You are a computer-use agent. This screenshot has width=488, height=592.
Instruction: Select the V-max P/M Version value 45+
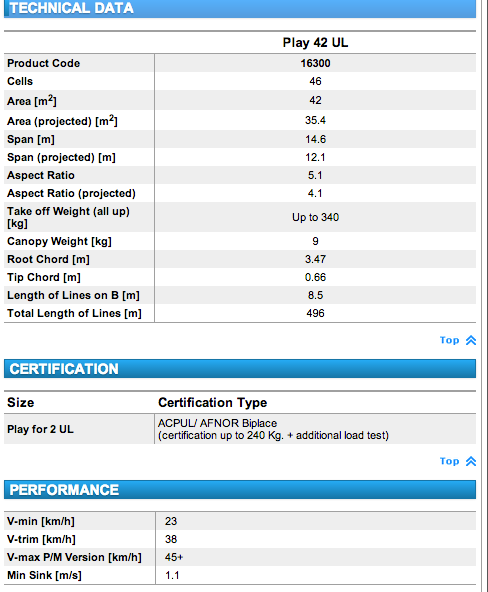pyautogui.click(x=174, y=557)
